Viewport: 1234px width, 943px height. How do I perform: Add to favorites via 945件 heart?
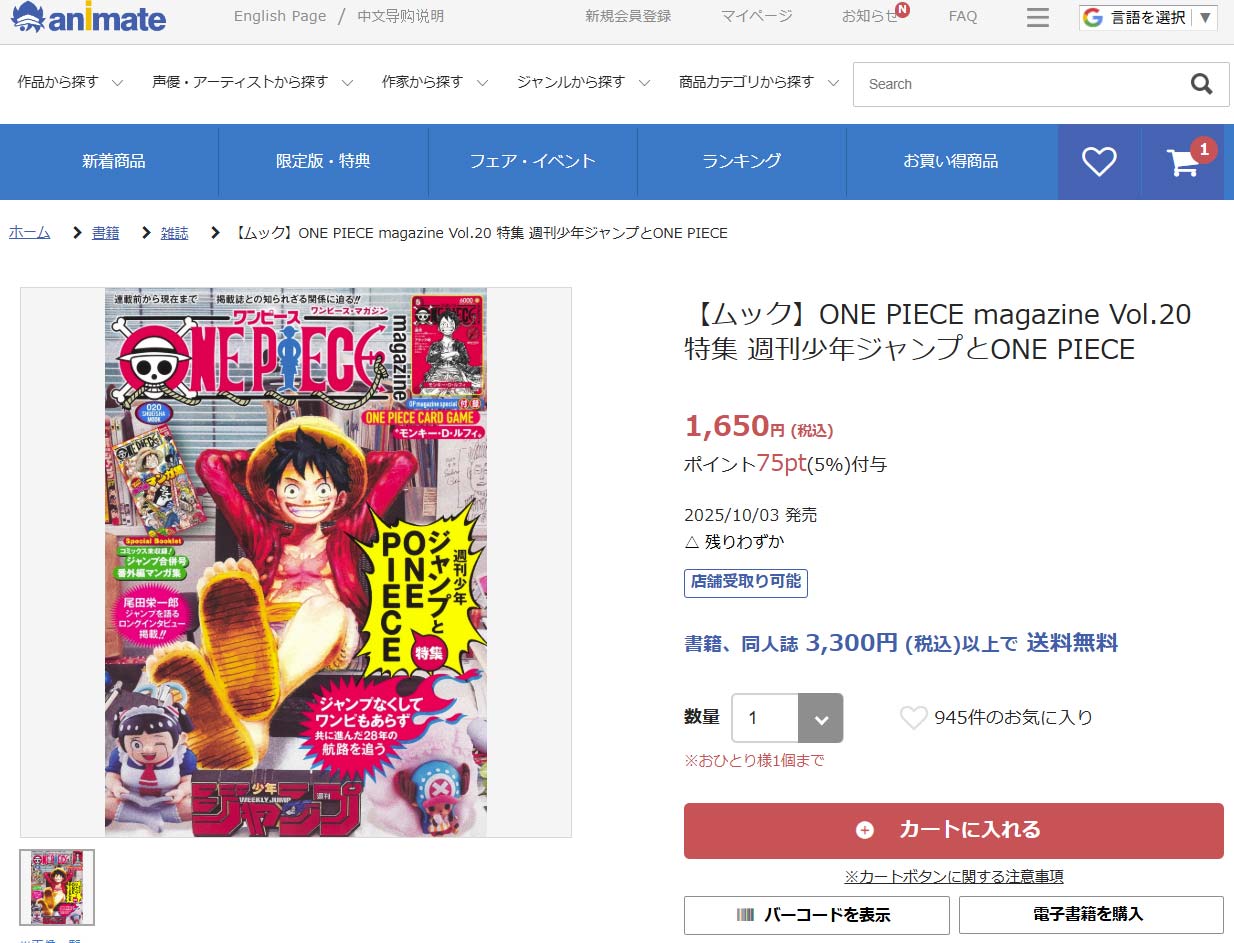[913, 717]
